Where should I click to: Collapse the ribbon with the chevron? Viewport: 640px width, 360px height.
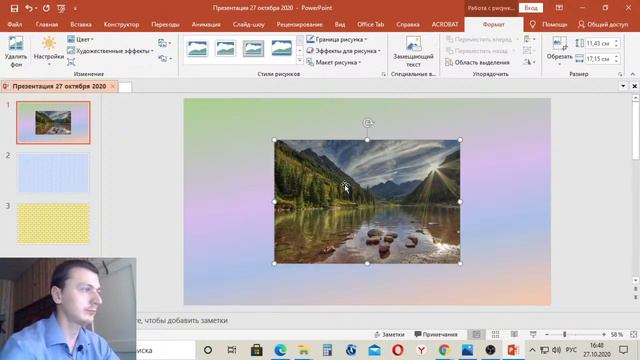(633, 74)
